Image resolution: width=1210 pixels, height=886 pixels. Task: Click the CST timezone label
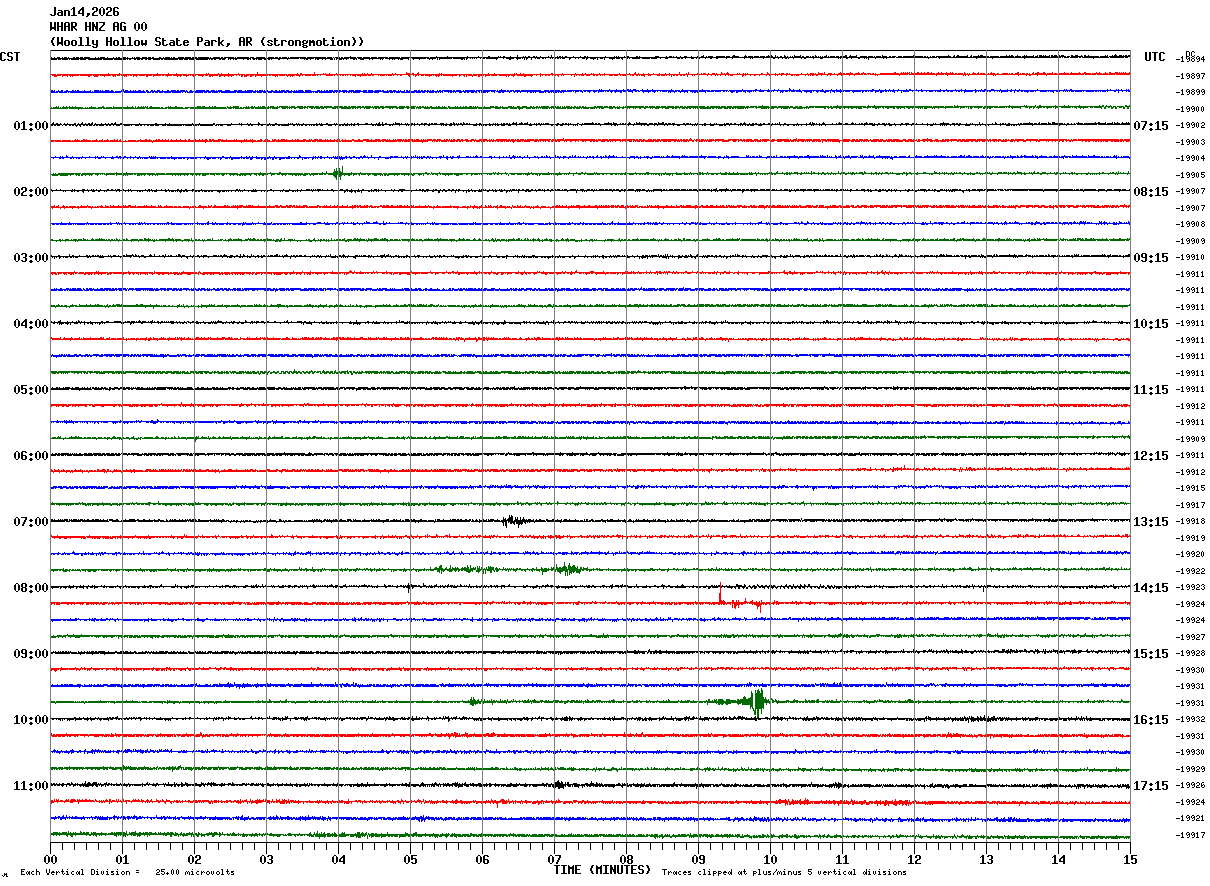click(10, 57)
